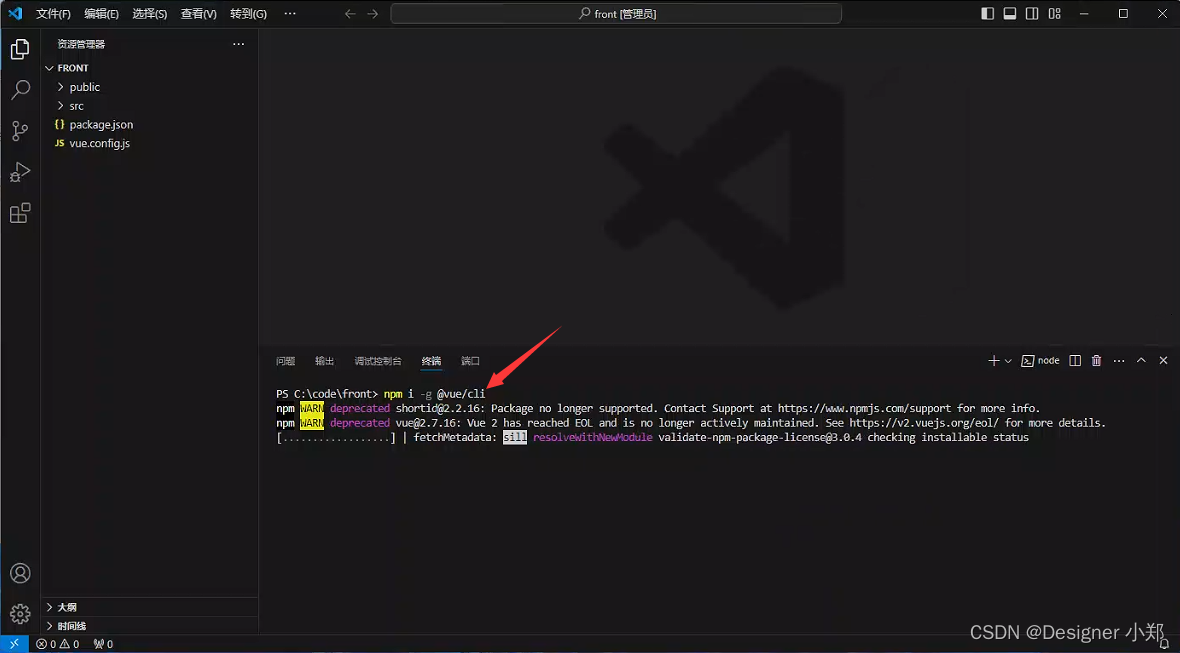Open the 查看(V) menu
Screen dimensions: 1180x653
pos(199,14)
